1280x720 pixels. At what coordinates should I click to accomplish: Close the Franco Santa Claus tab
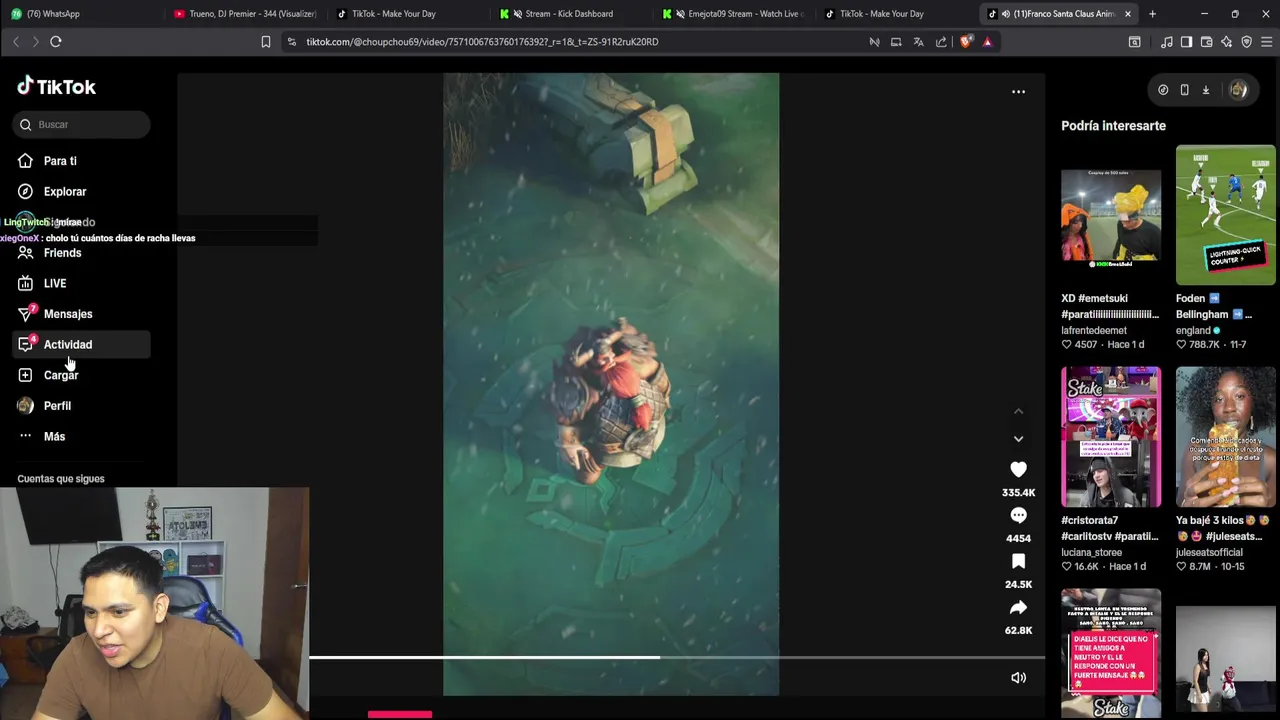point(1128,14)
